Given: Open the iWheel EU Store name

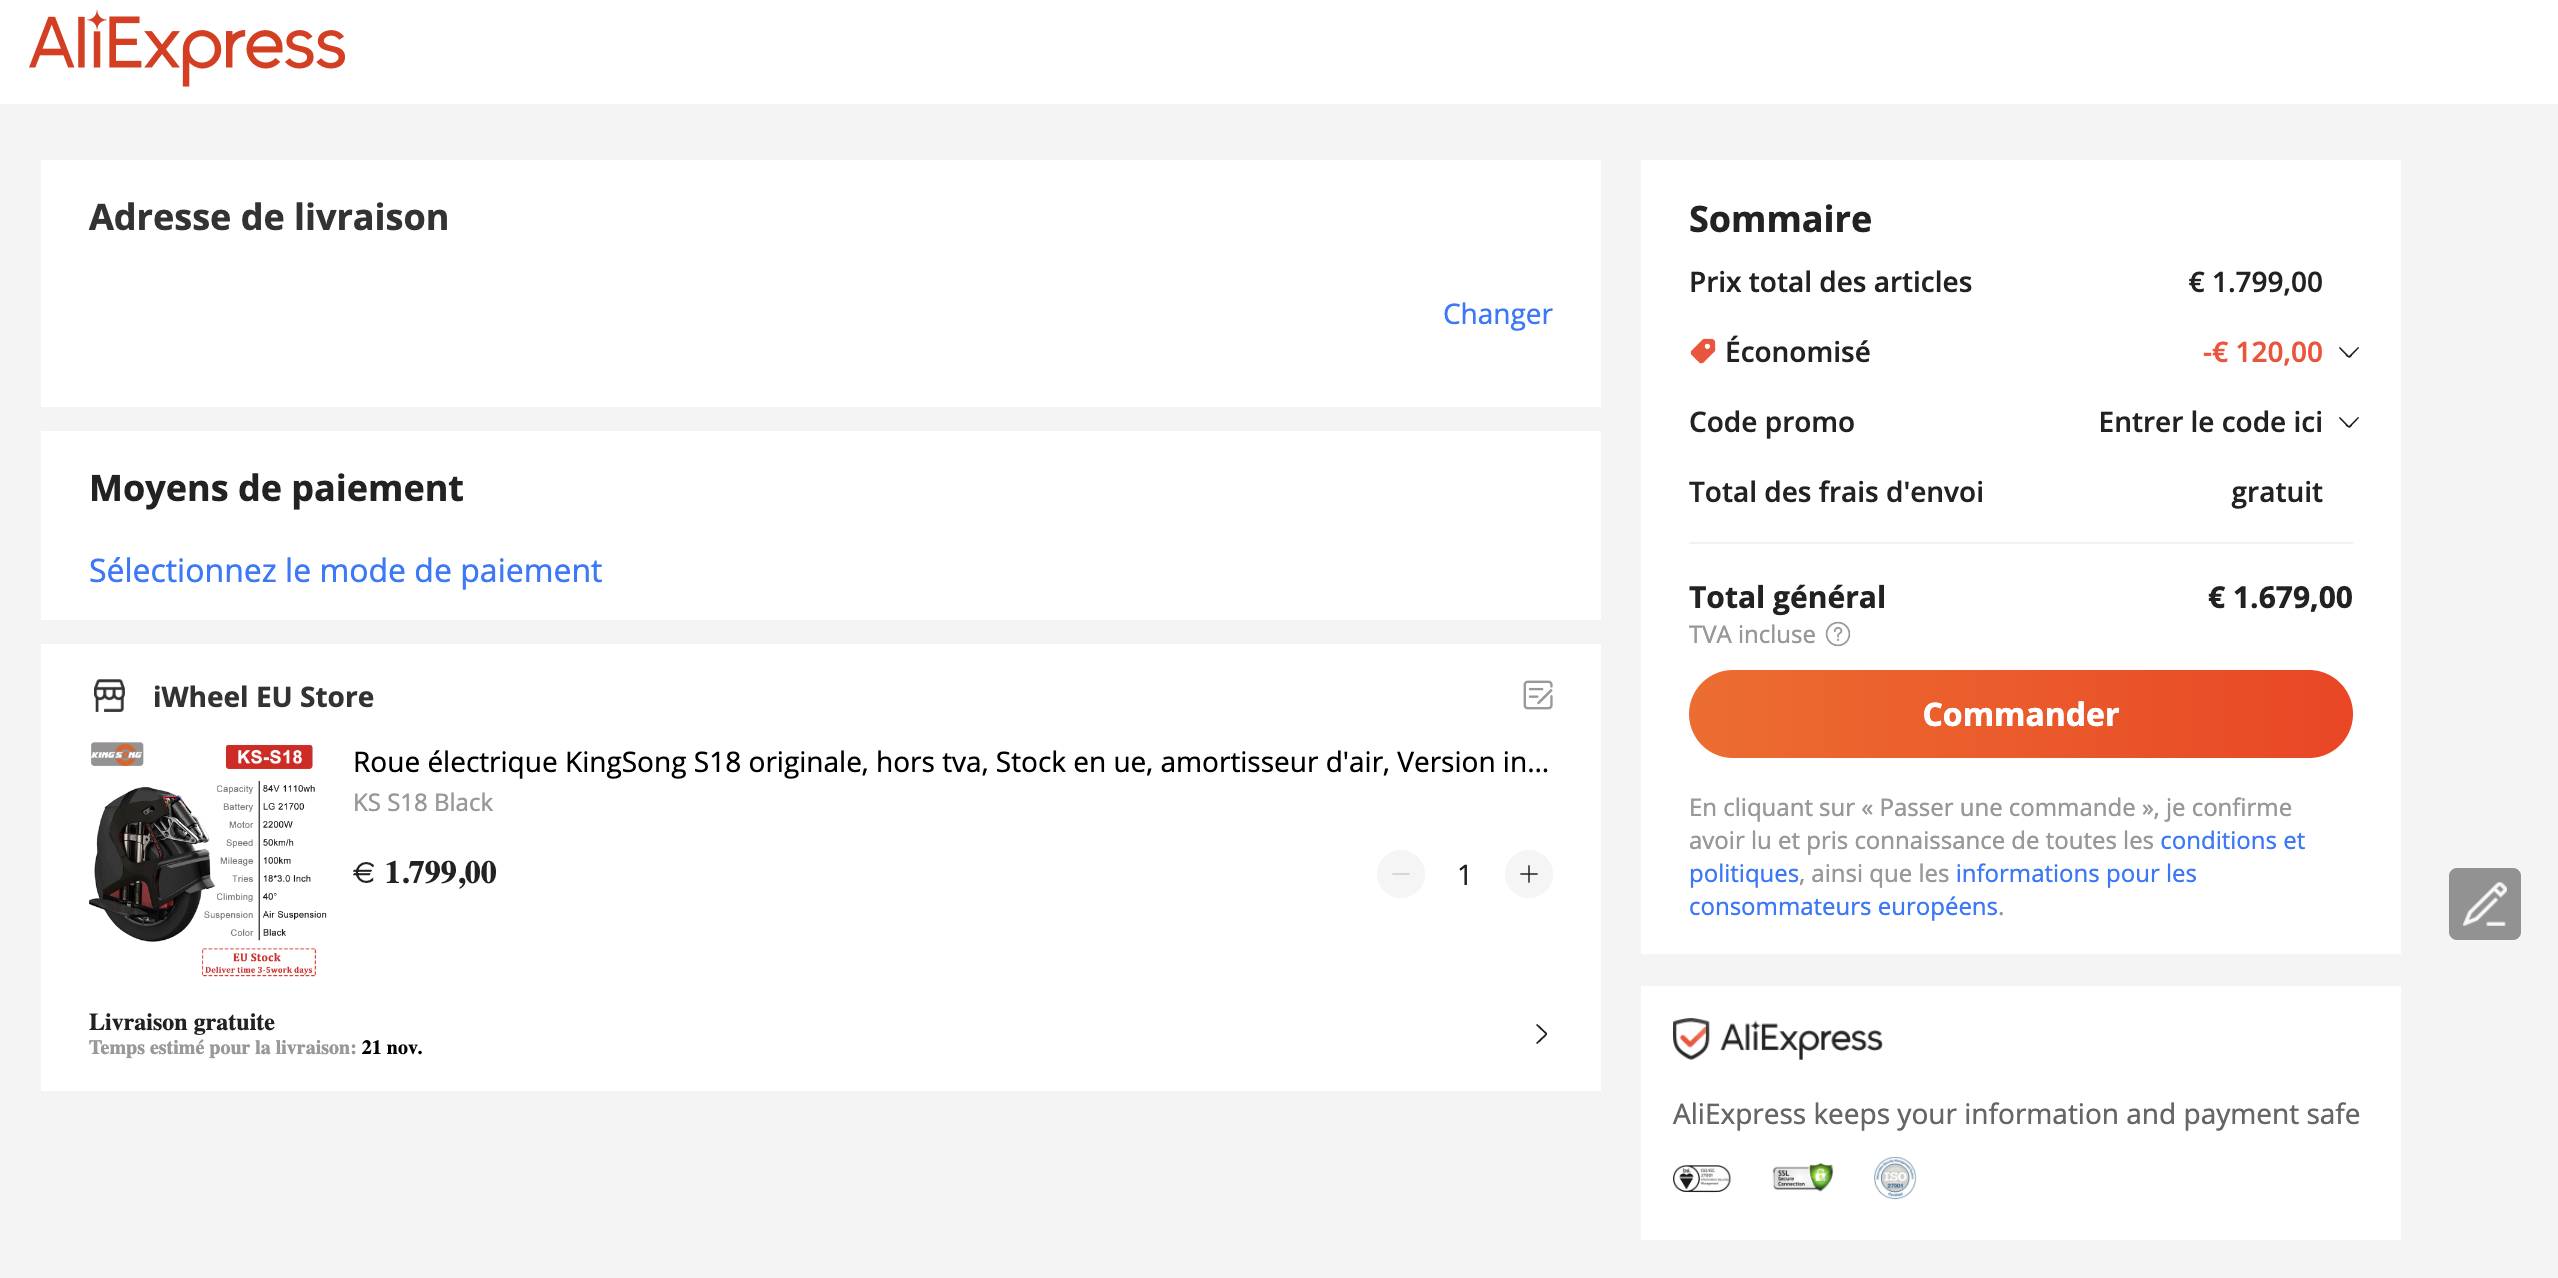Looking at the screenshot, I should click(263, 697).
